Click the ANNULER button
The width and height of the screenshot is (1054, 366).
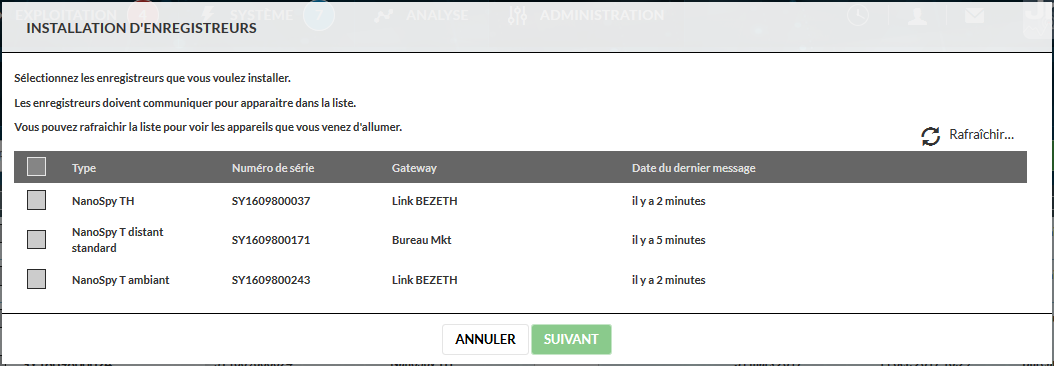click(x=485, y=340)
